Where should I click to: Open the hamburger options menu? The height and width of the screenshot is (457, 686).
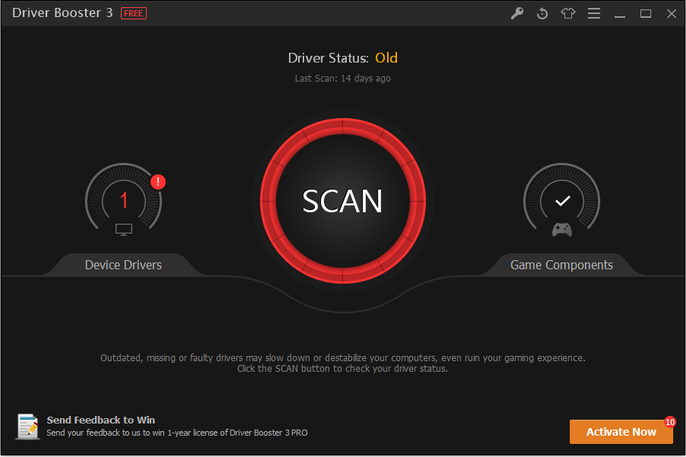(x=594, y=14)
